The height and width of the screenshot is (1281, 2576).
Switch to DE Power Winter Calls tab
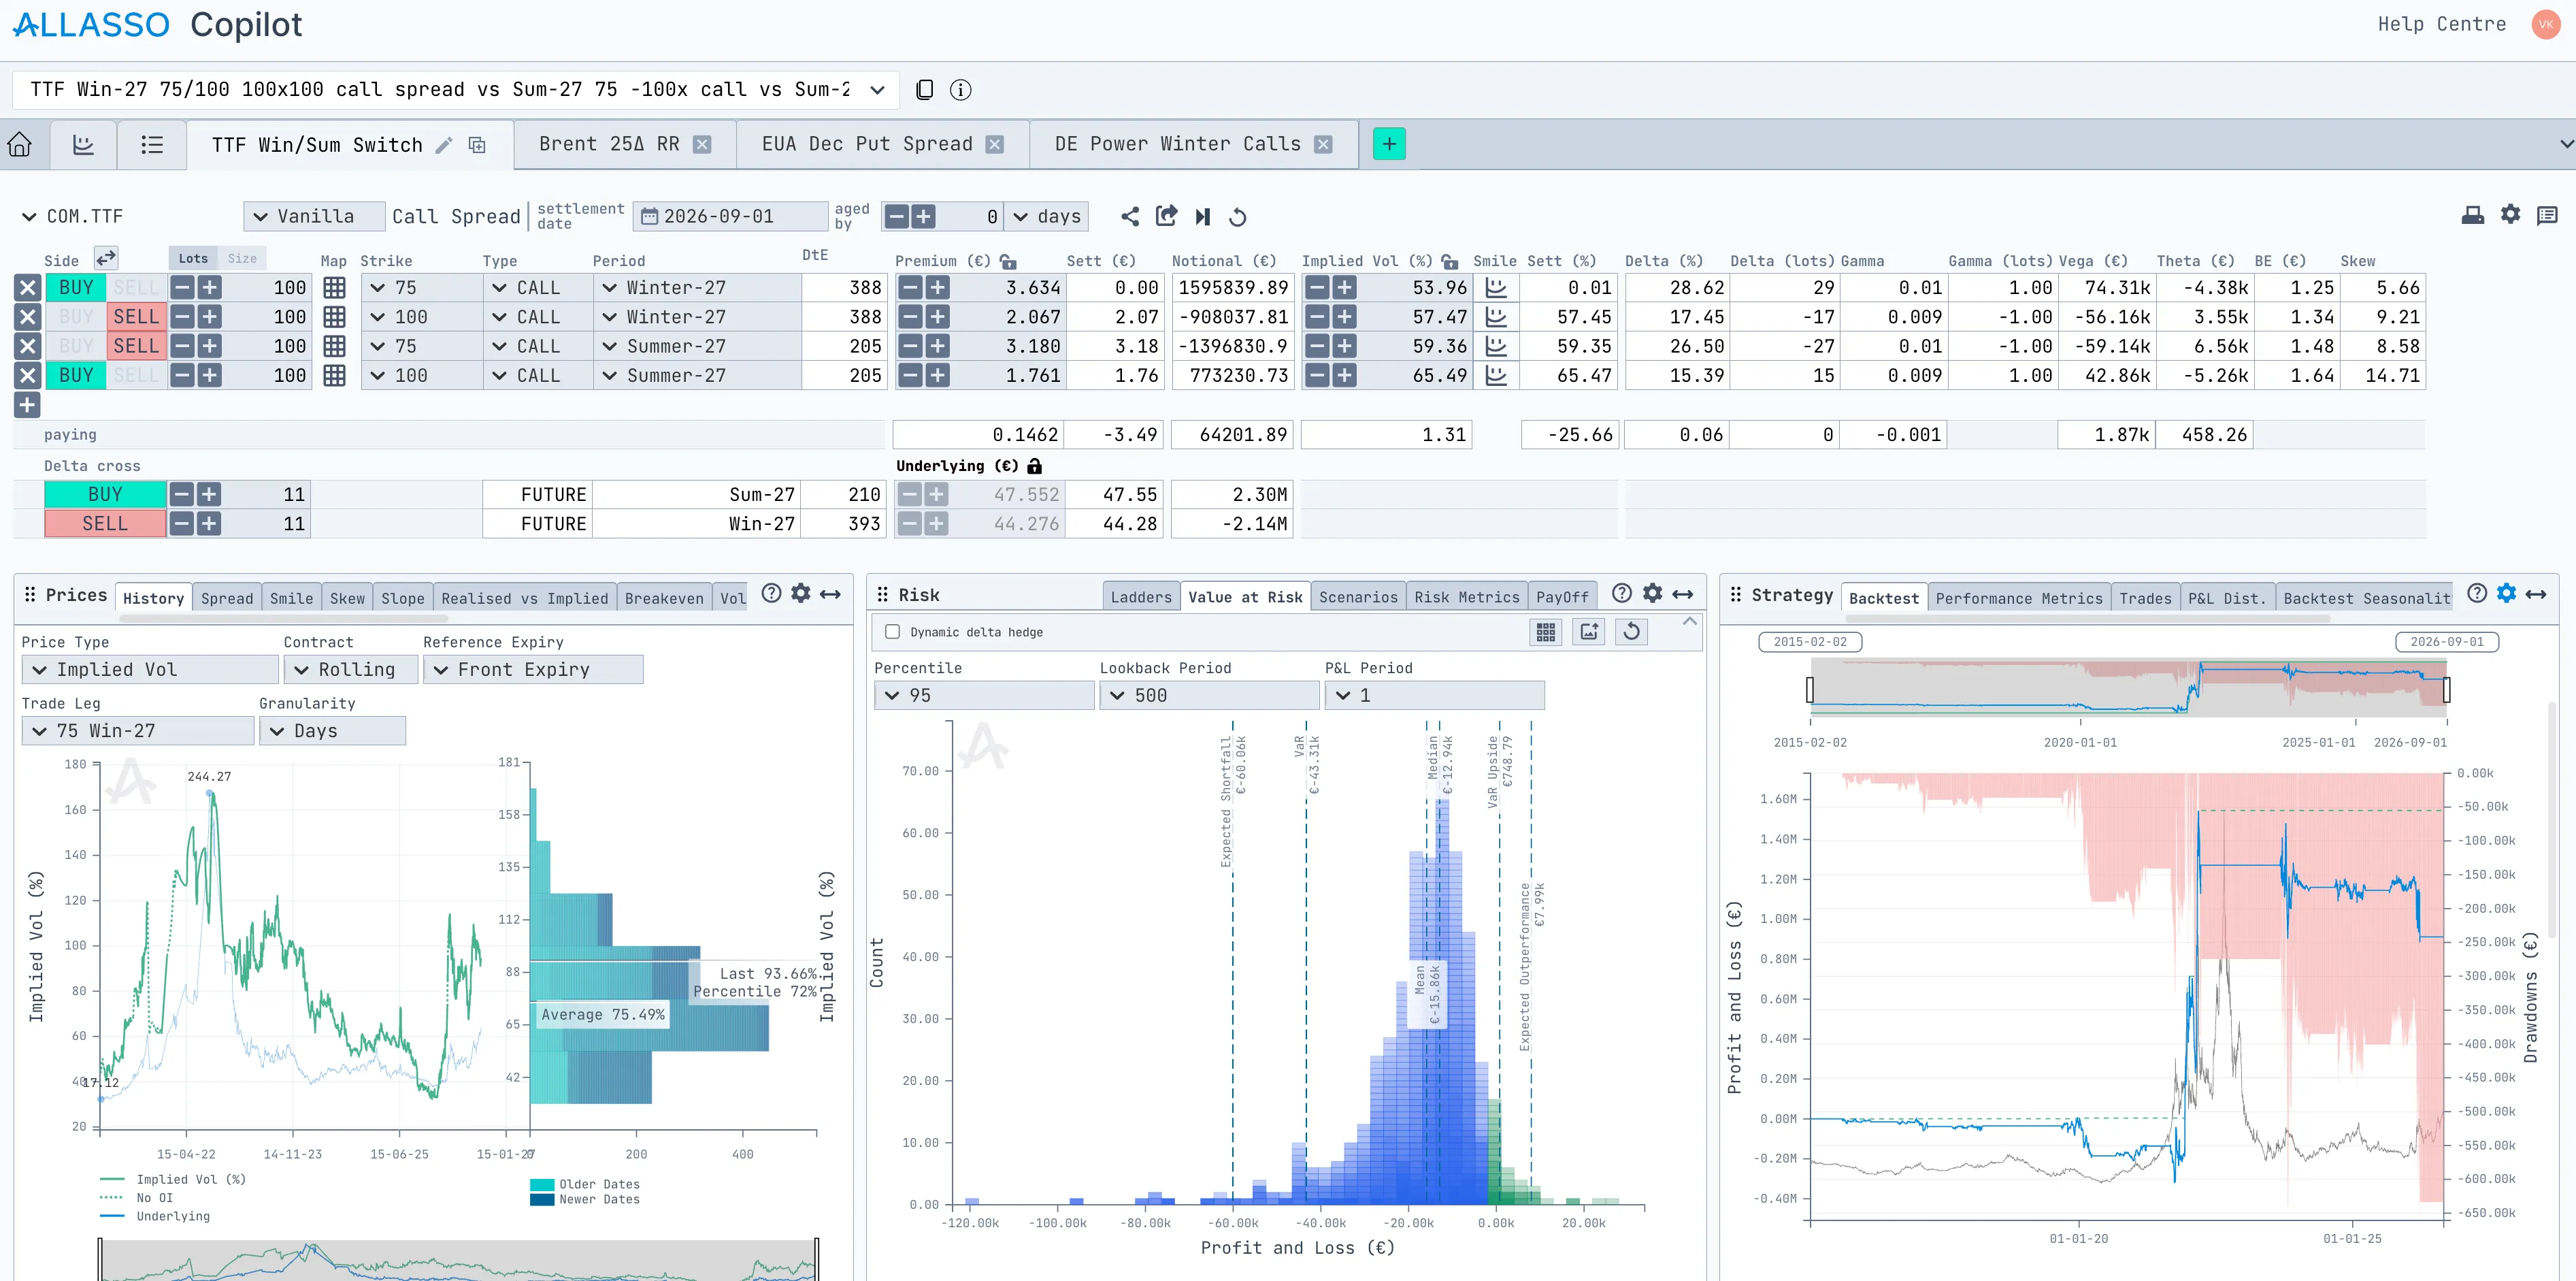[1177, 144]
